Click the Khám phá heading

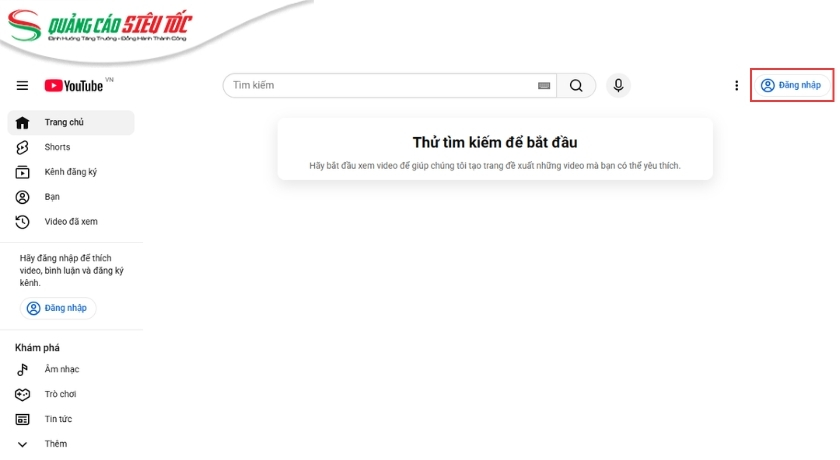[37, 348]
